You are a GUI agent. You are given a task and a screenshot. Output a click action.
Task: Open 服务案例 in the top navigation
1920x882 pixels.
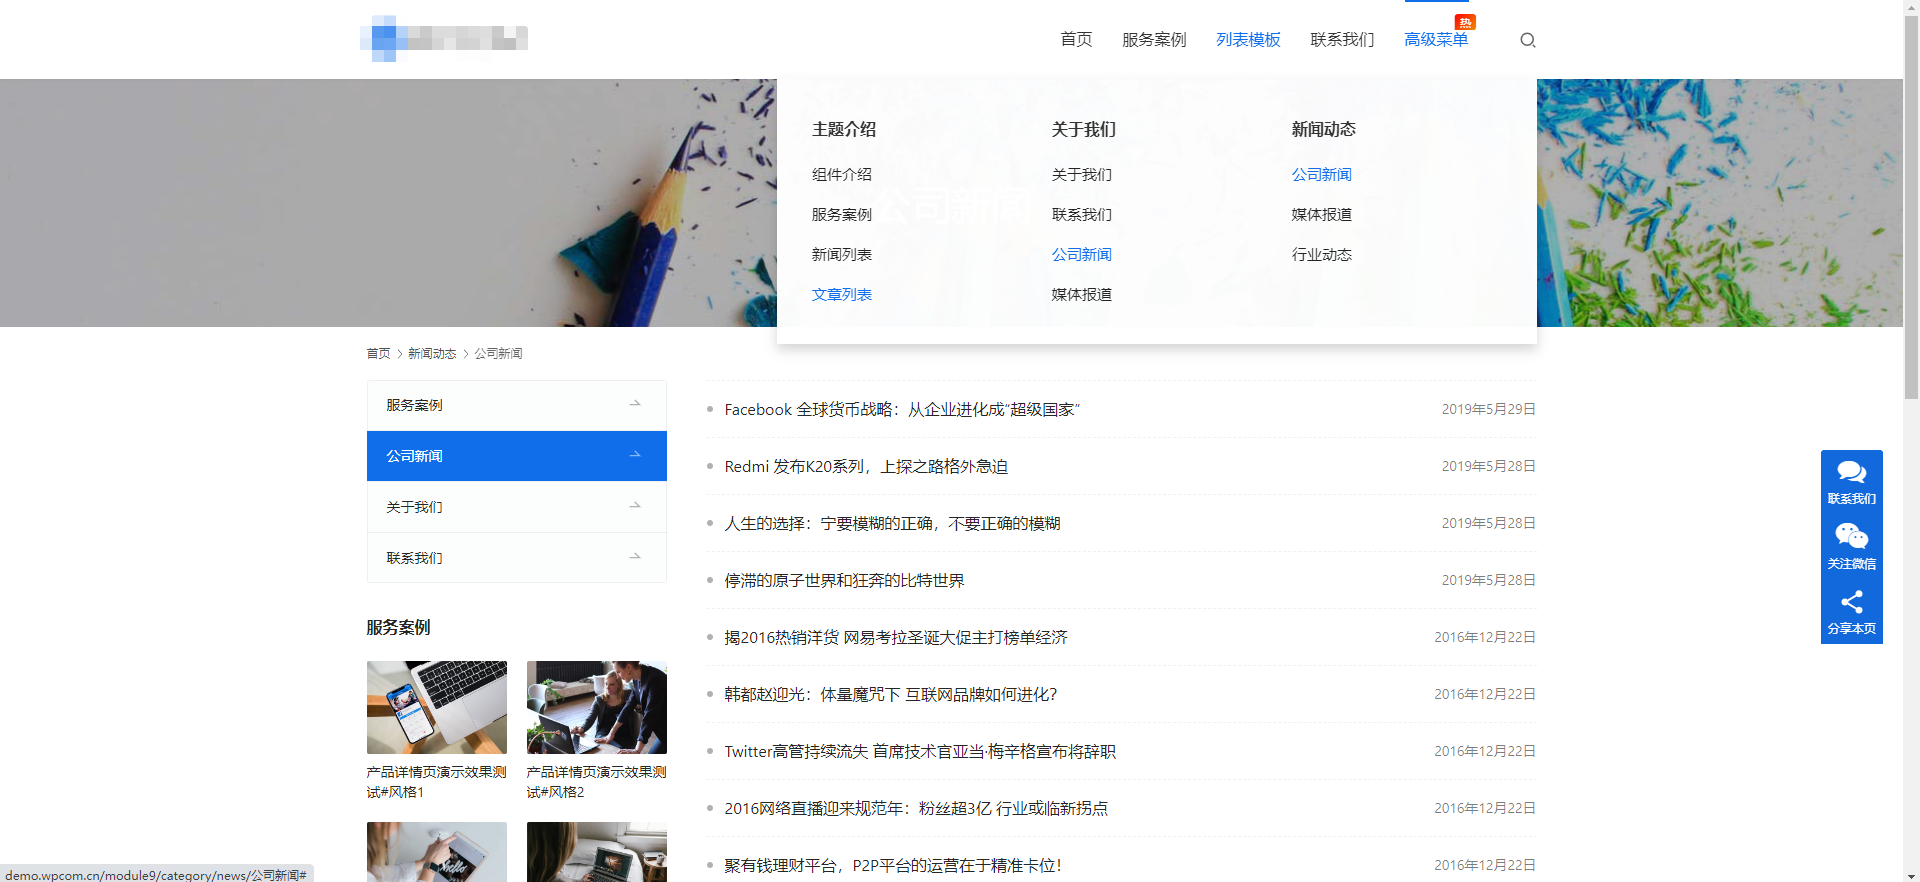(x=1154, y=40)
